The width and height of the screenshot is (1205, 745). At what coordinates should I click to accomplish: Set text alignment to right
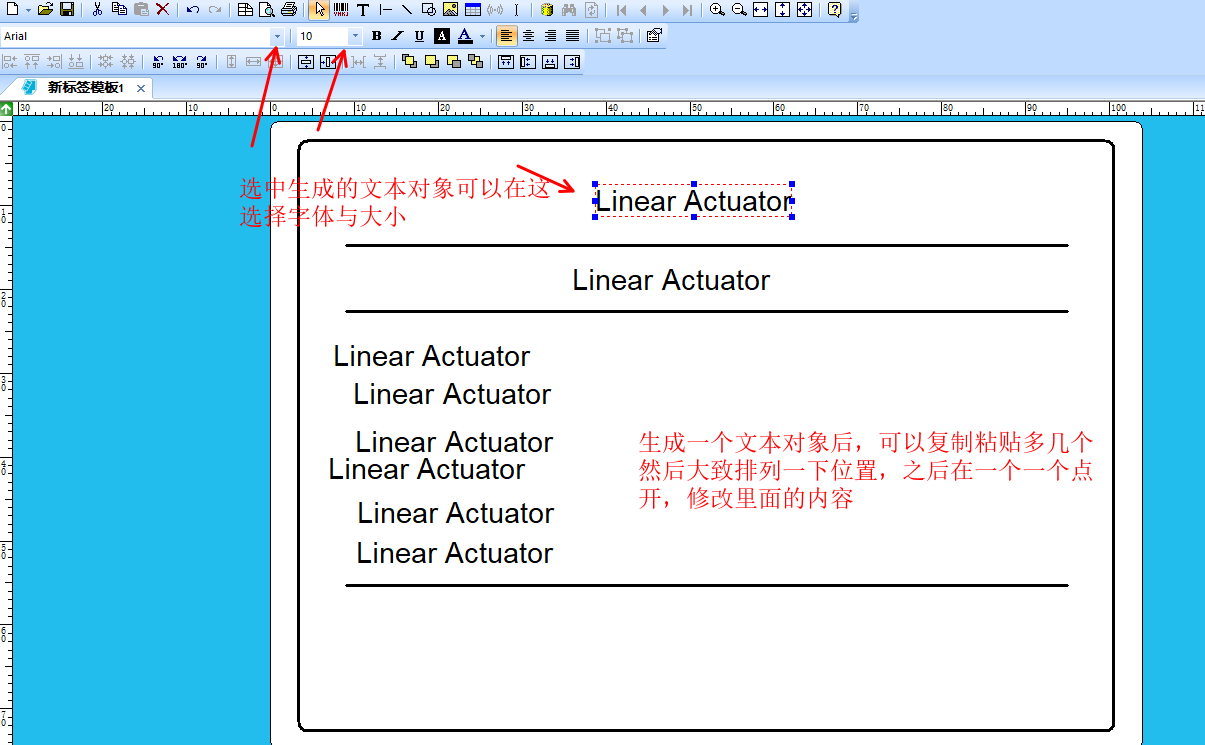[x=551, y=36]
